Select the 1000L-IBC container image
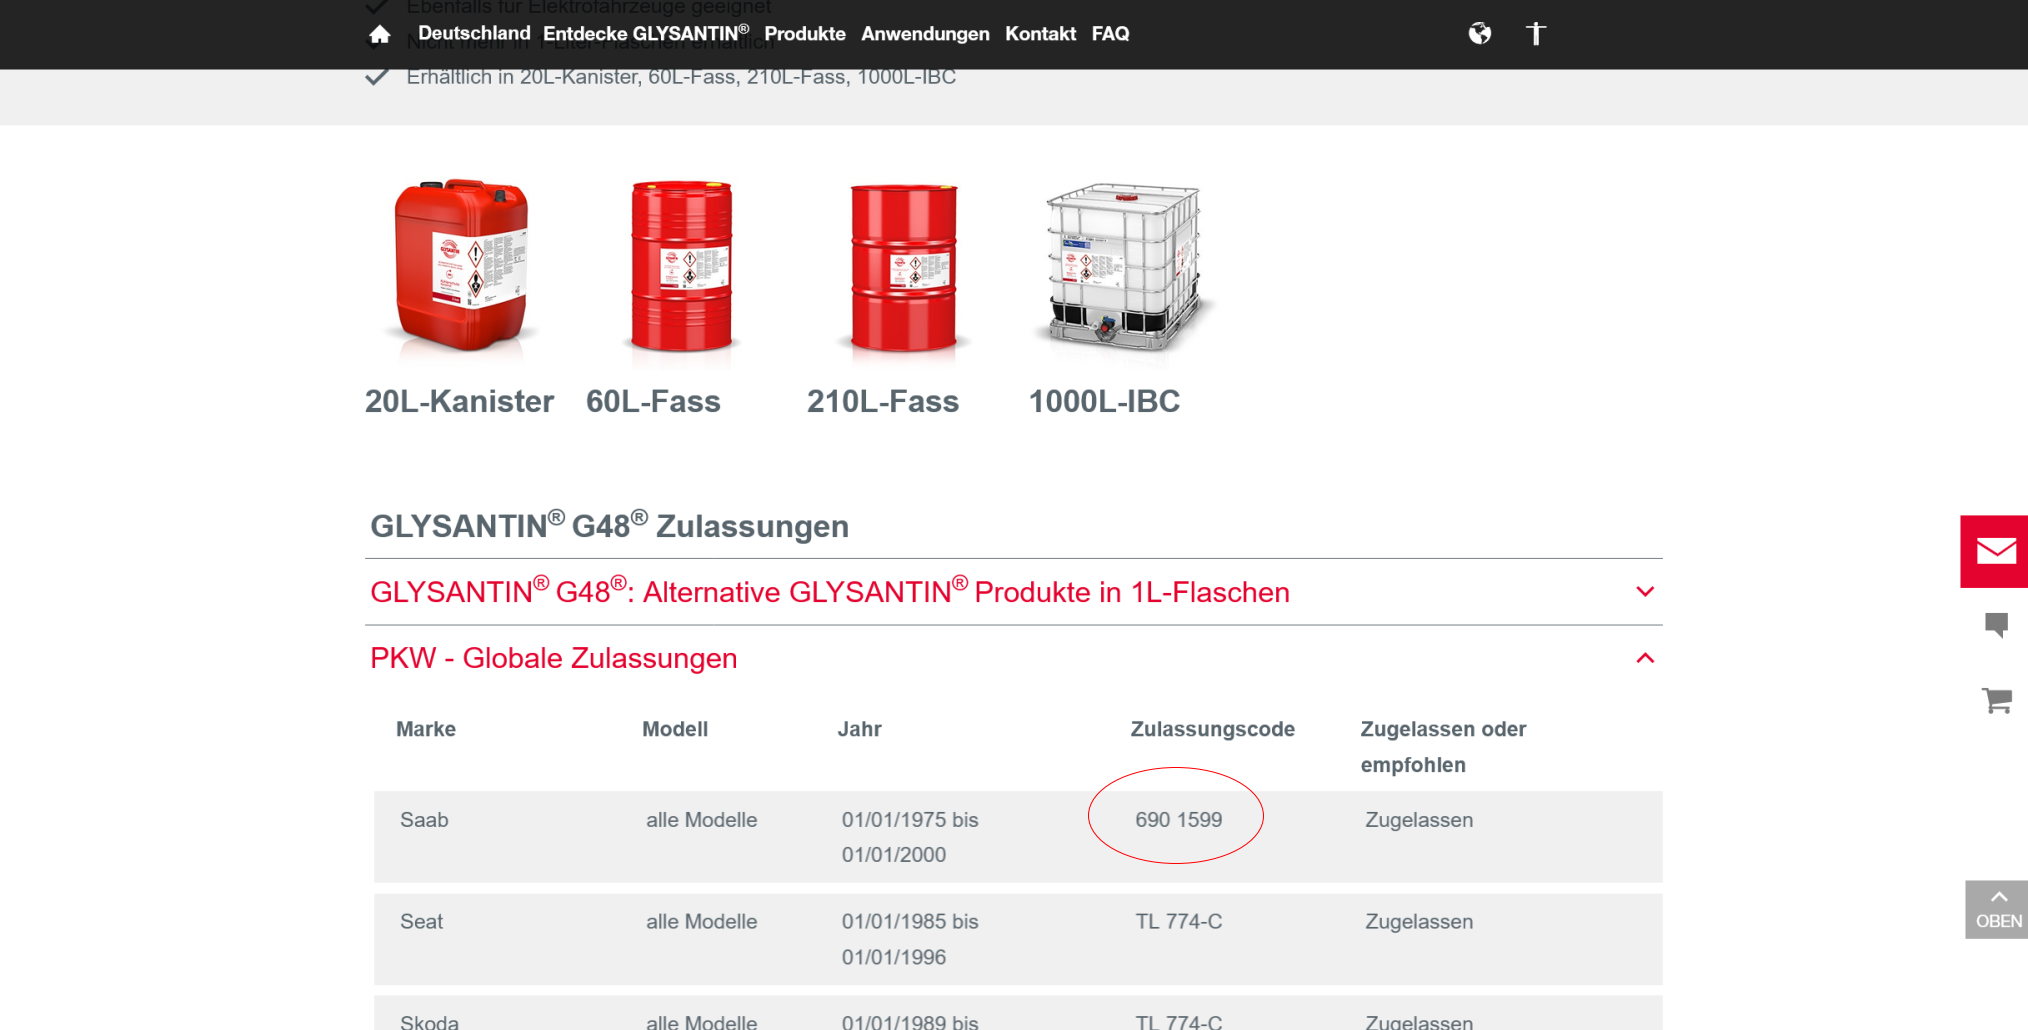The image size is (2028, 1030). [1124, 267]
